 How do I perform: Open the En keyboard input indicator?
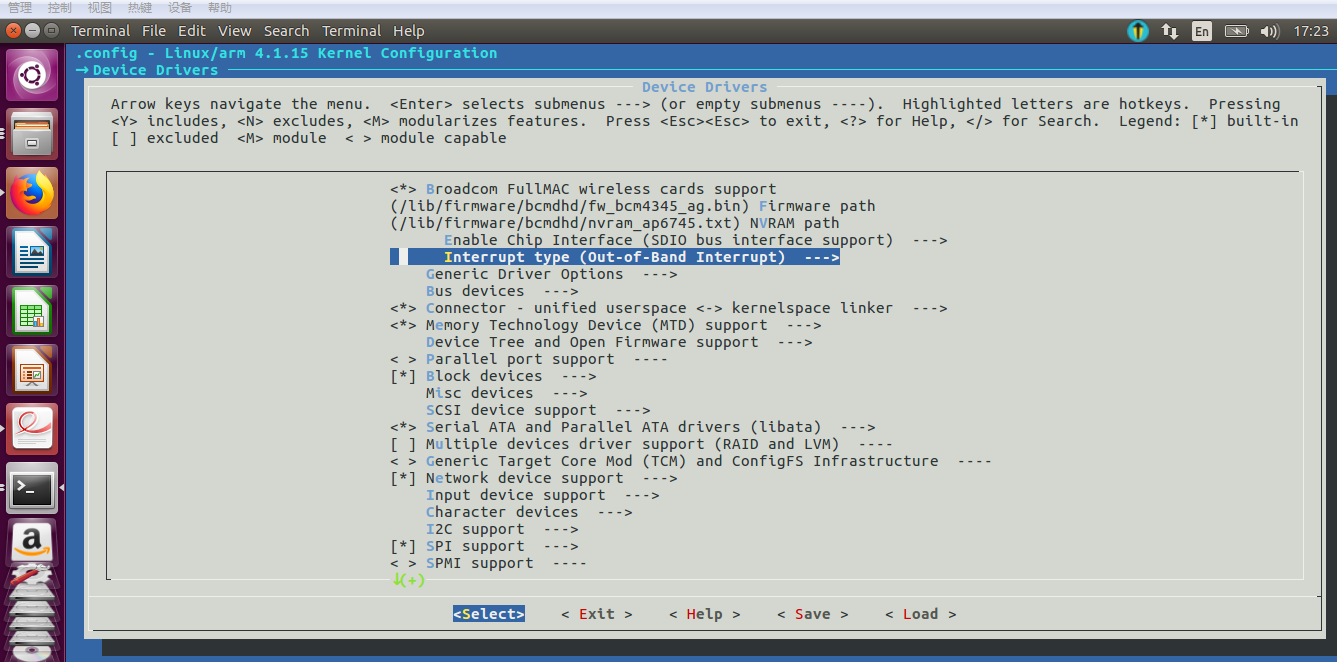pos(1201,31)
